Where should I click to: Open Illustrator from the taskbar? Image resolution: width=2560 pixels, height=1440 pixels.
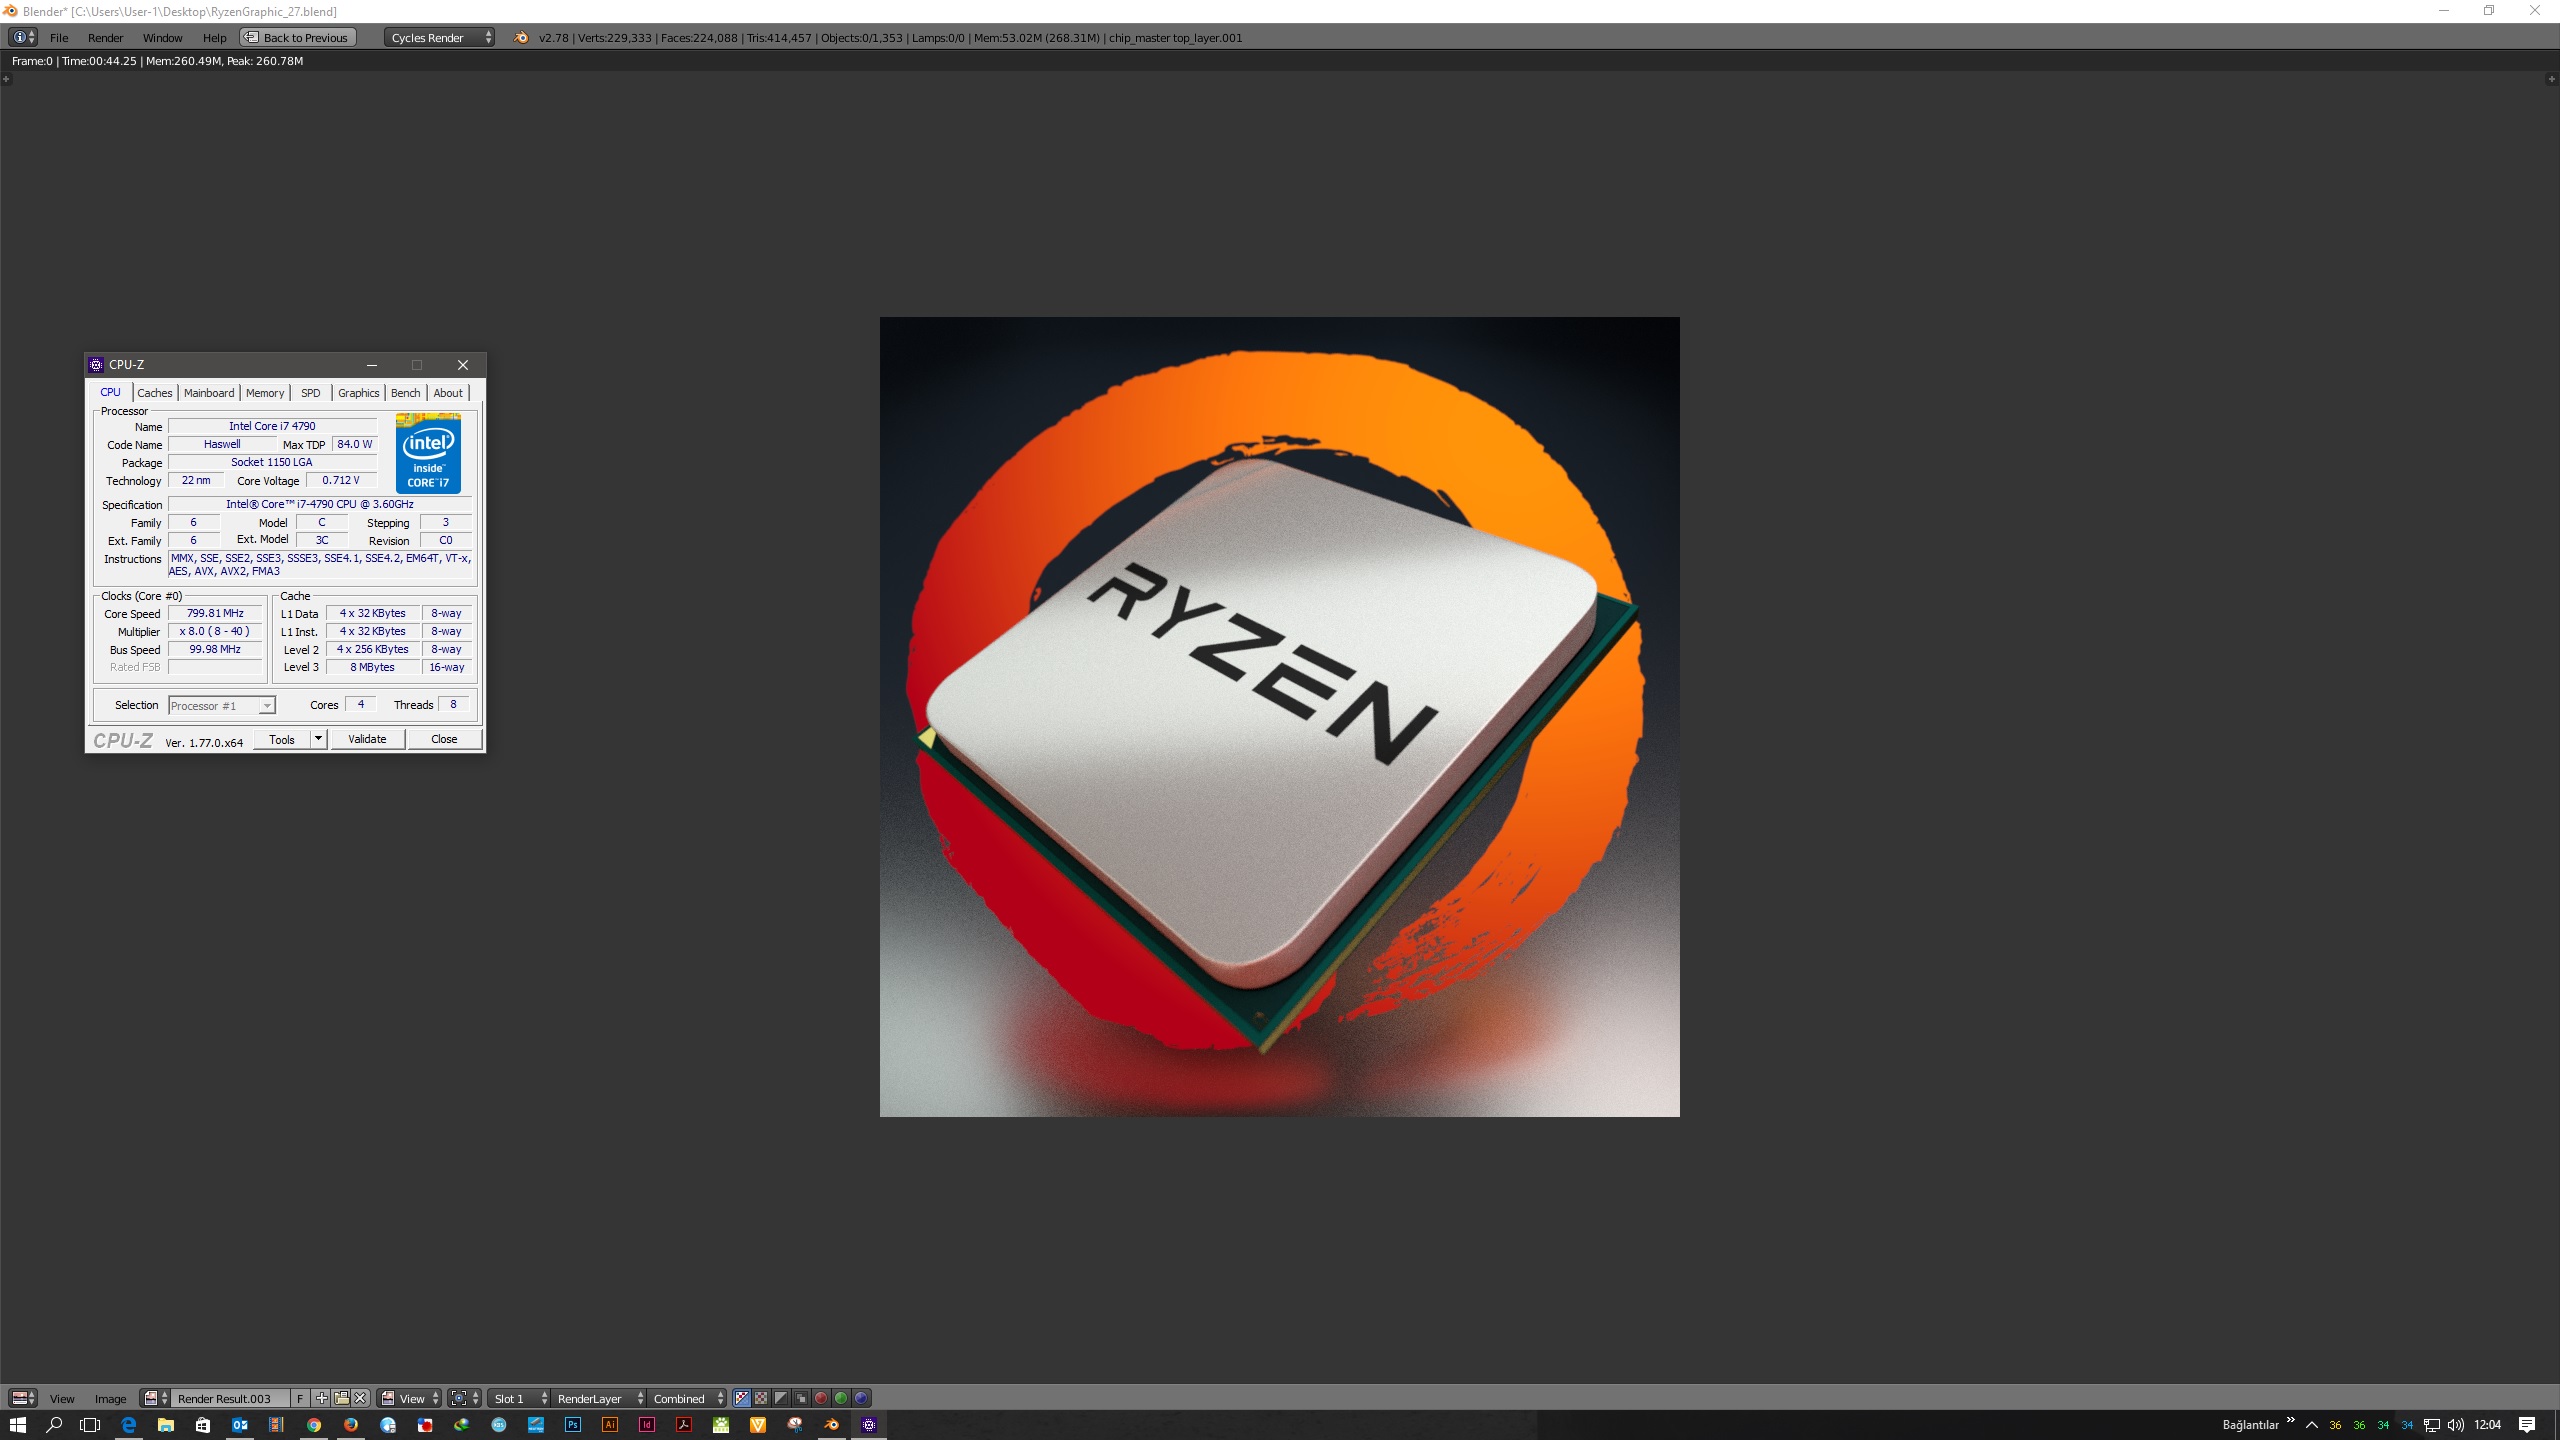[610, 1425]
